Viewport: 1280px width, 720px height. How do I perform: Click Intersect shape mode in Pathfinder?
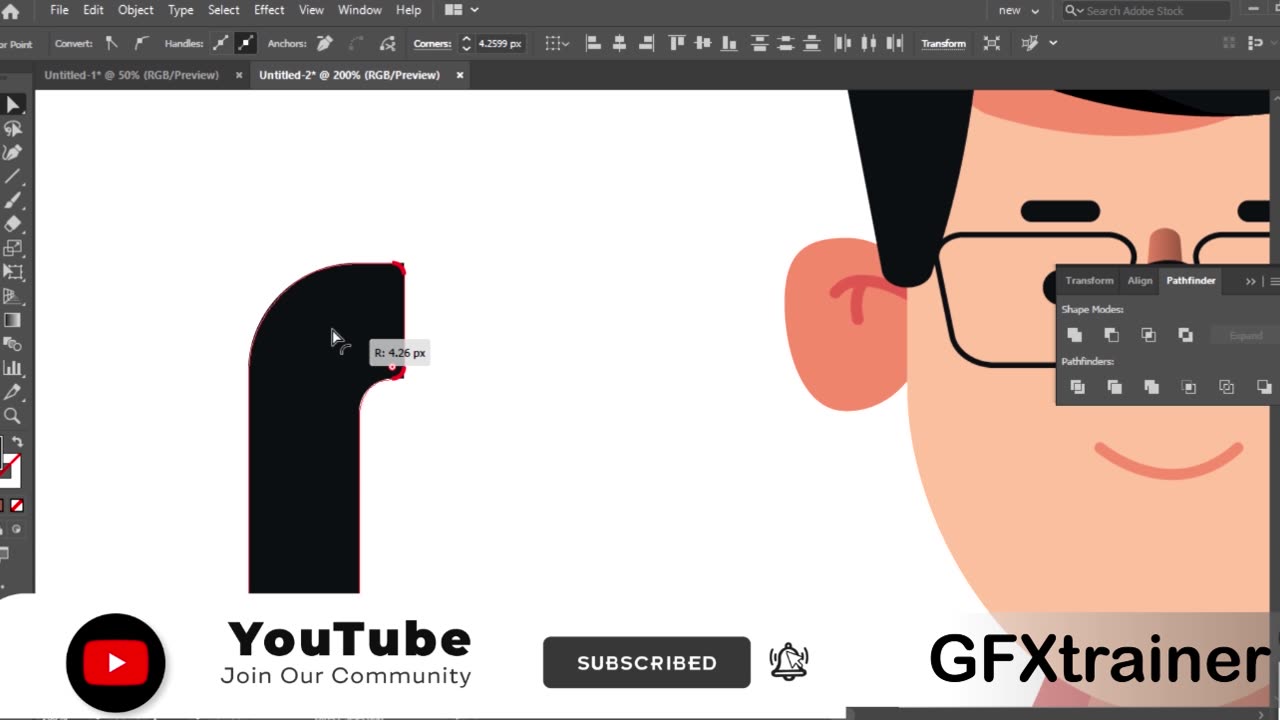(1148, 335)
